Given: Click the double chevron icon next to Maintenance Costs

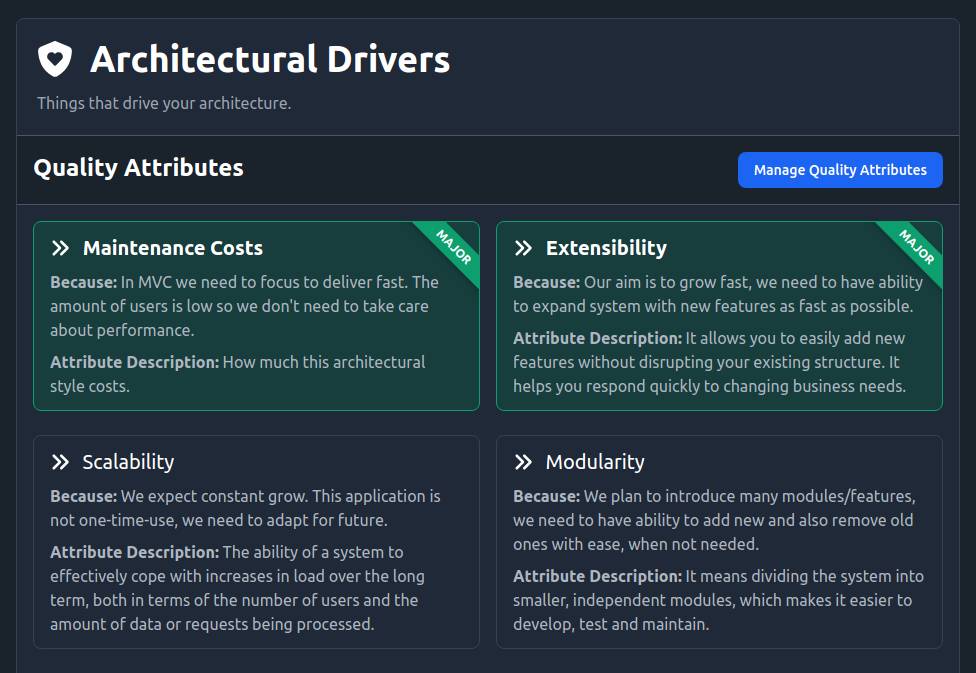Looking at the screenshot, I should tap(60, 248).
